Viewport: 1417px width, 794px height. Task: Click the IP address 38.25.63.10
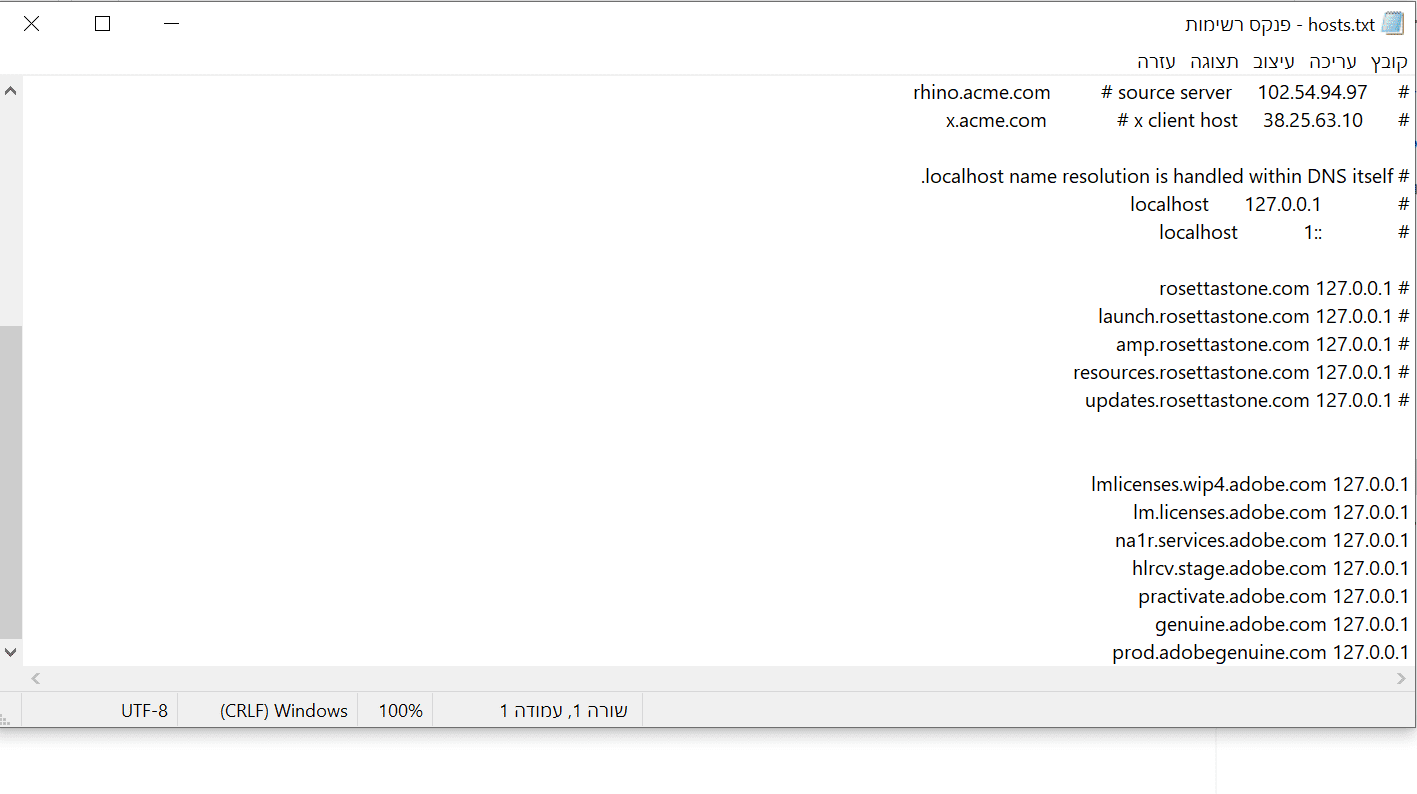coord(1313,121)
